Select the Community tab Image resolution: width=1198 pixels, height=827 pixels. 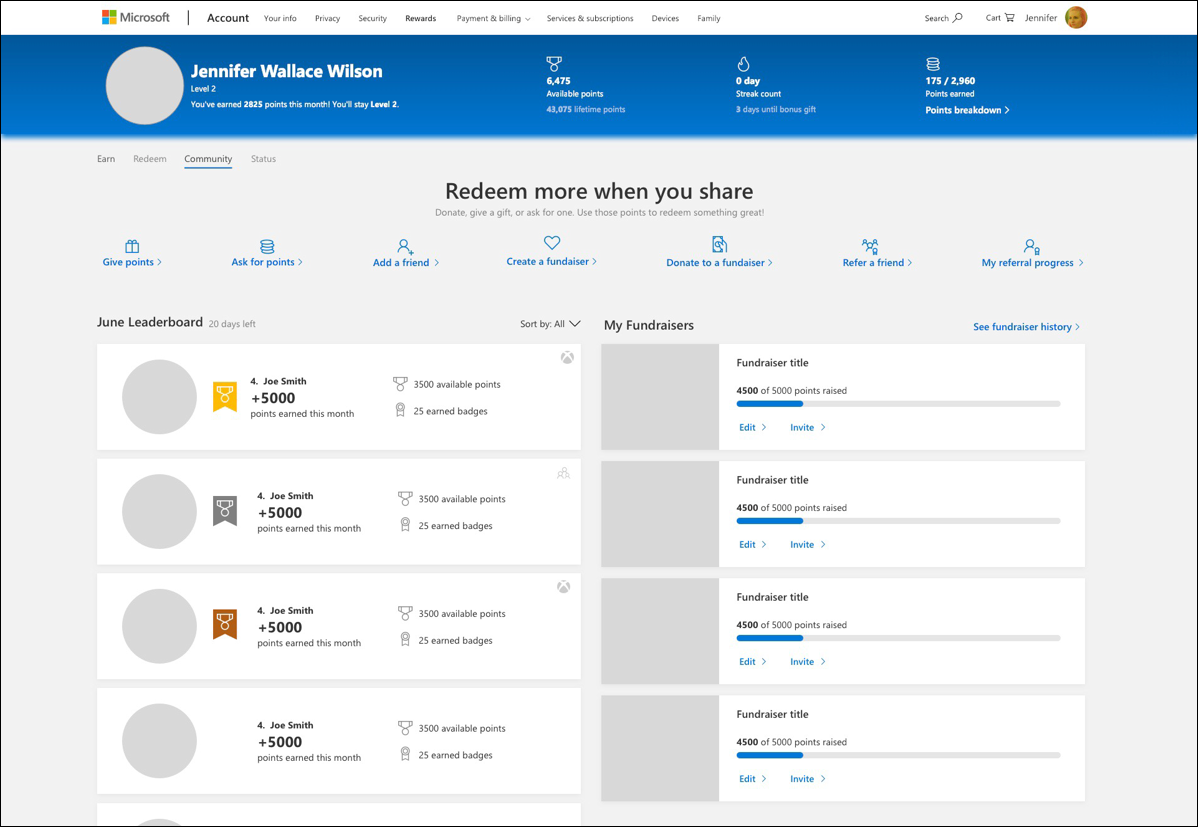(208, 159)
